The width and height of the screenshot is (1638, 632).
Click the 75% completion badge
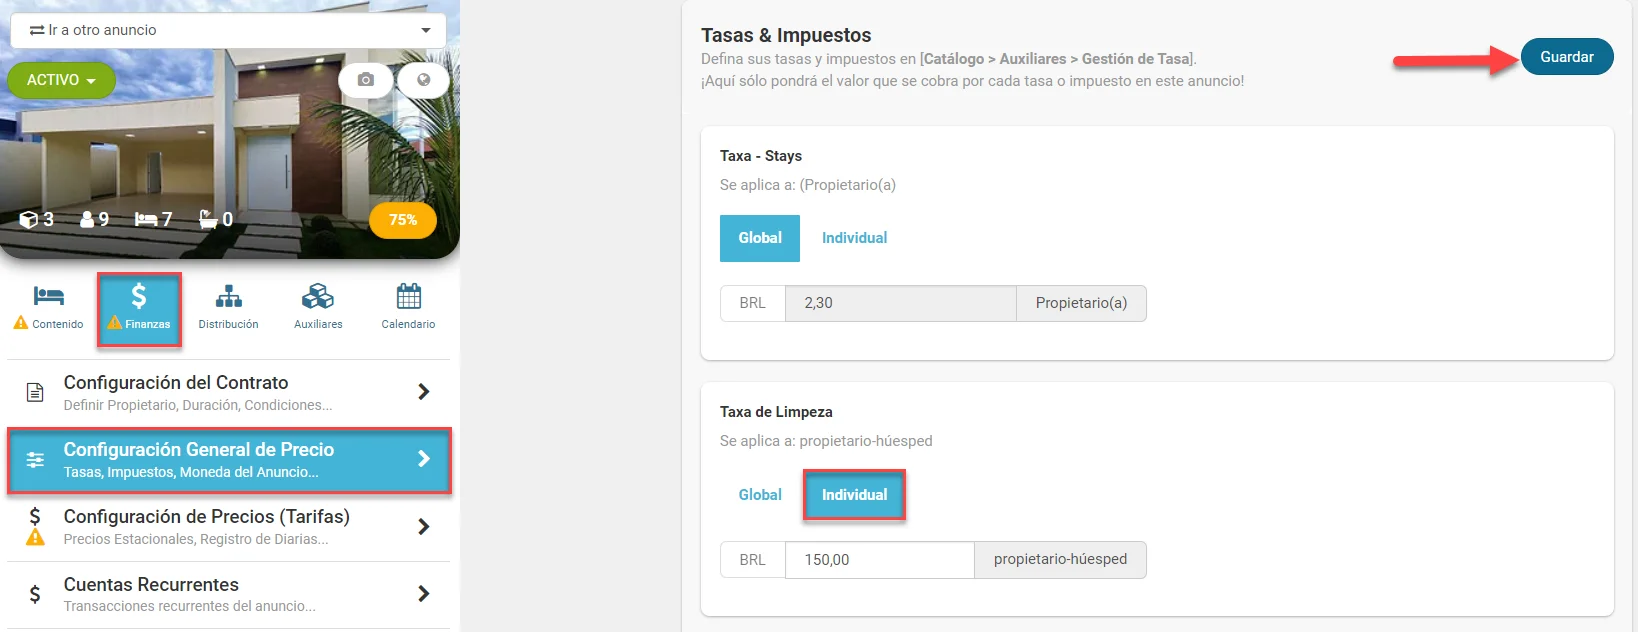point(403,220)
